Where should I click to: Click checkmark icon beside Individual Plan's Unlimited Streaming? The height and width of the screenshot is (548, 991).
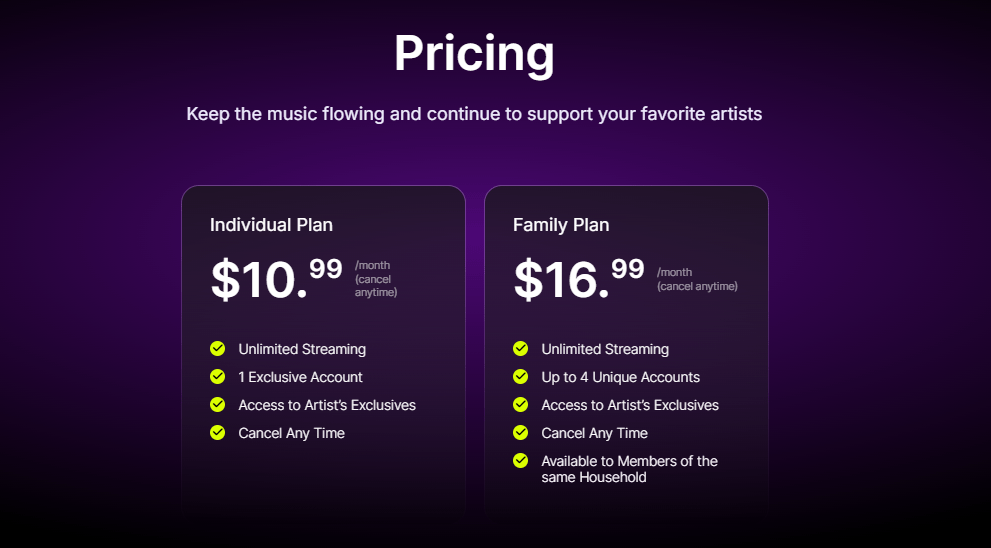(x=217, y=349)
